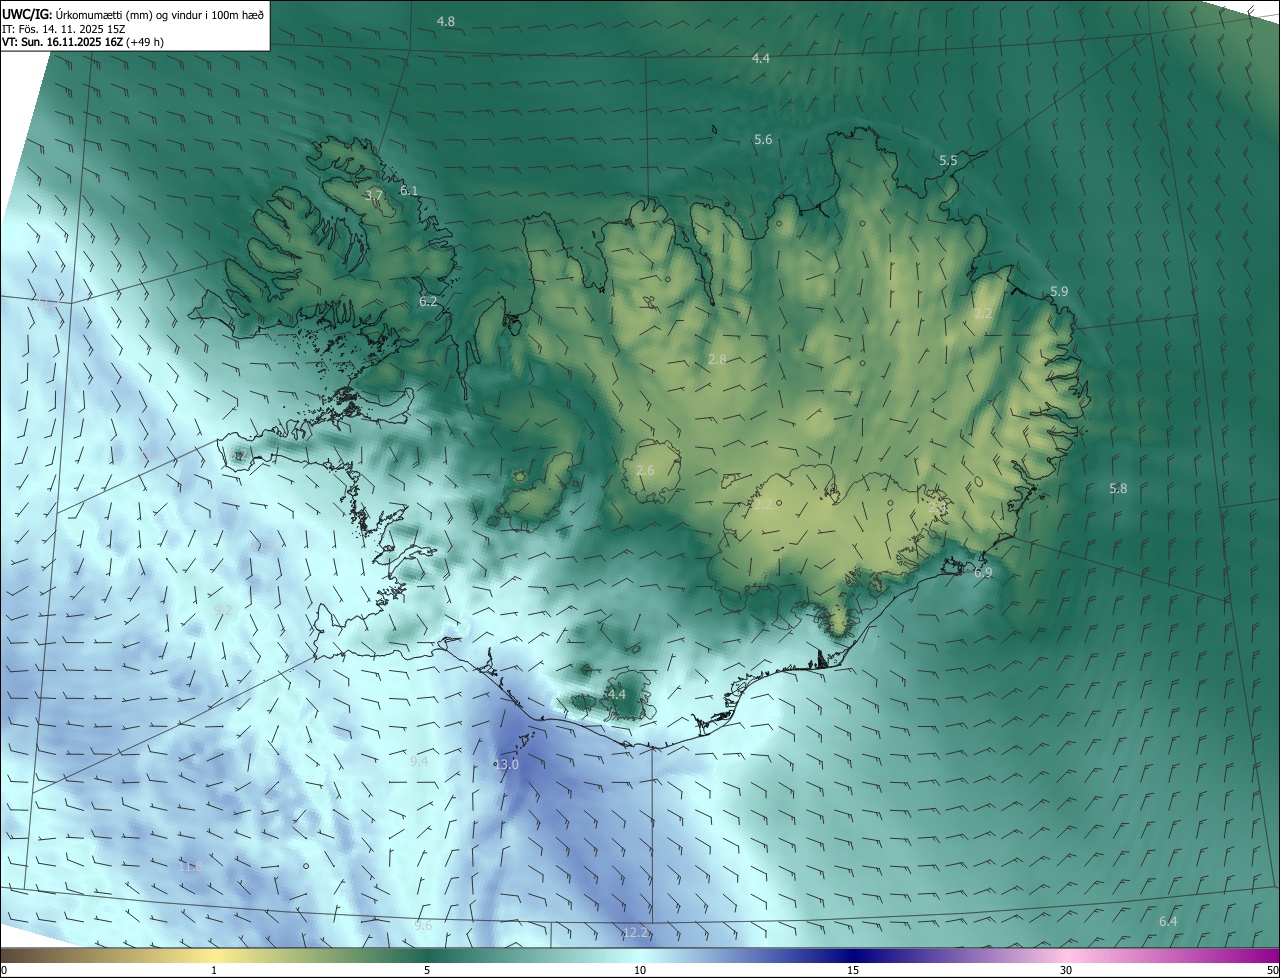1280x978 pixels.
Task: Select the 2.8 value label over the highlands
Action: point(717,360)
